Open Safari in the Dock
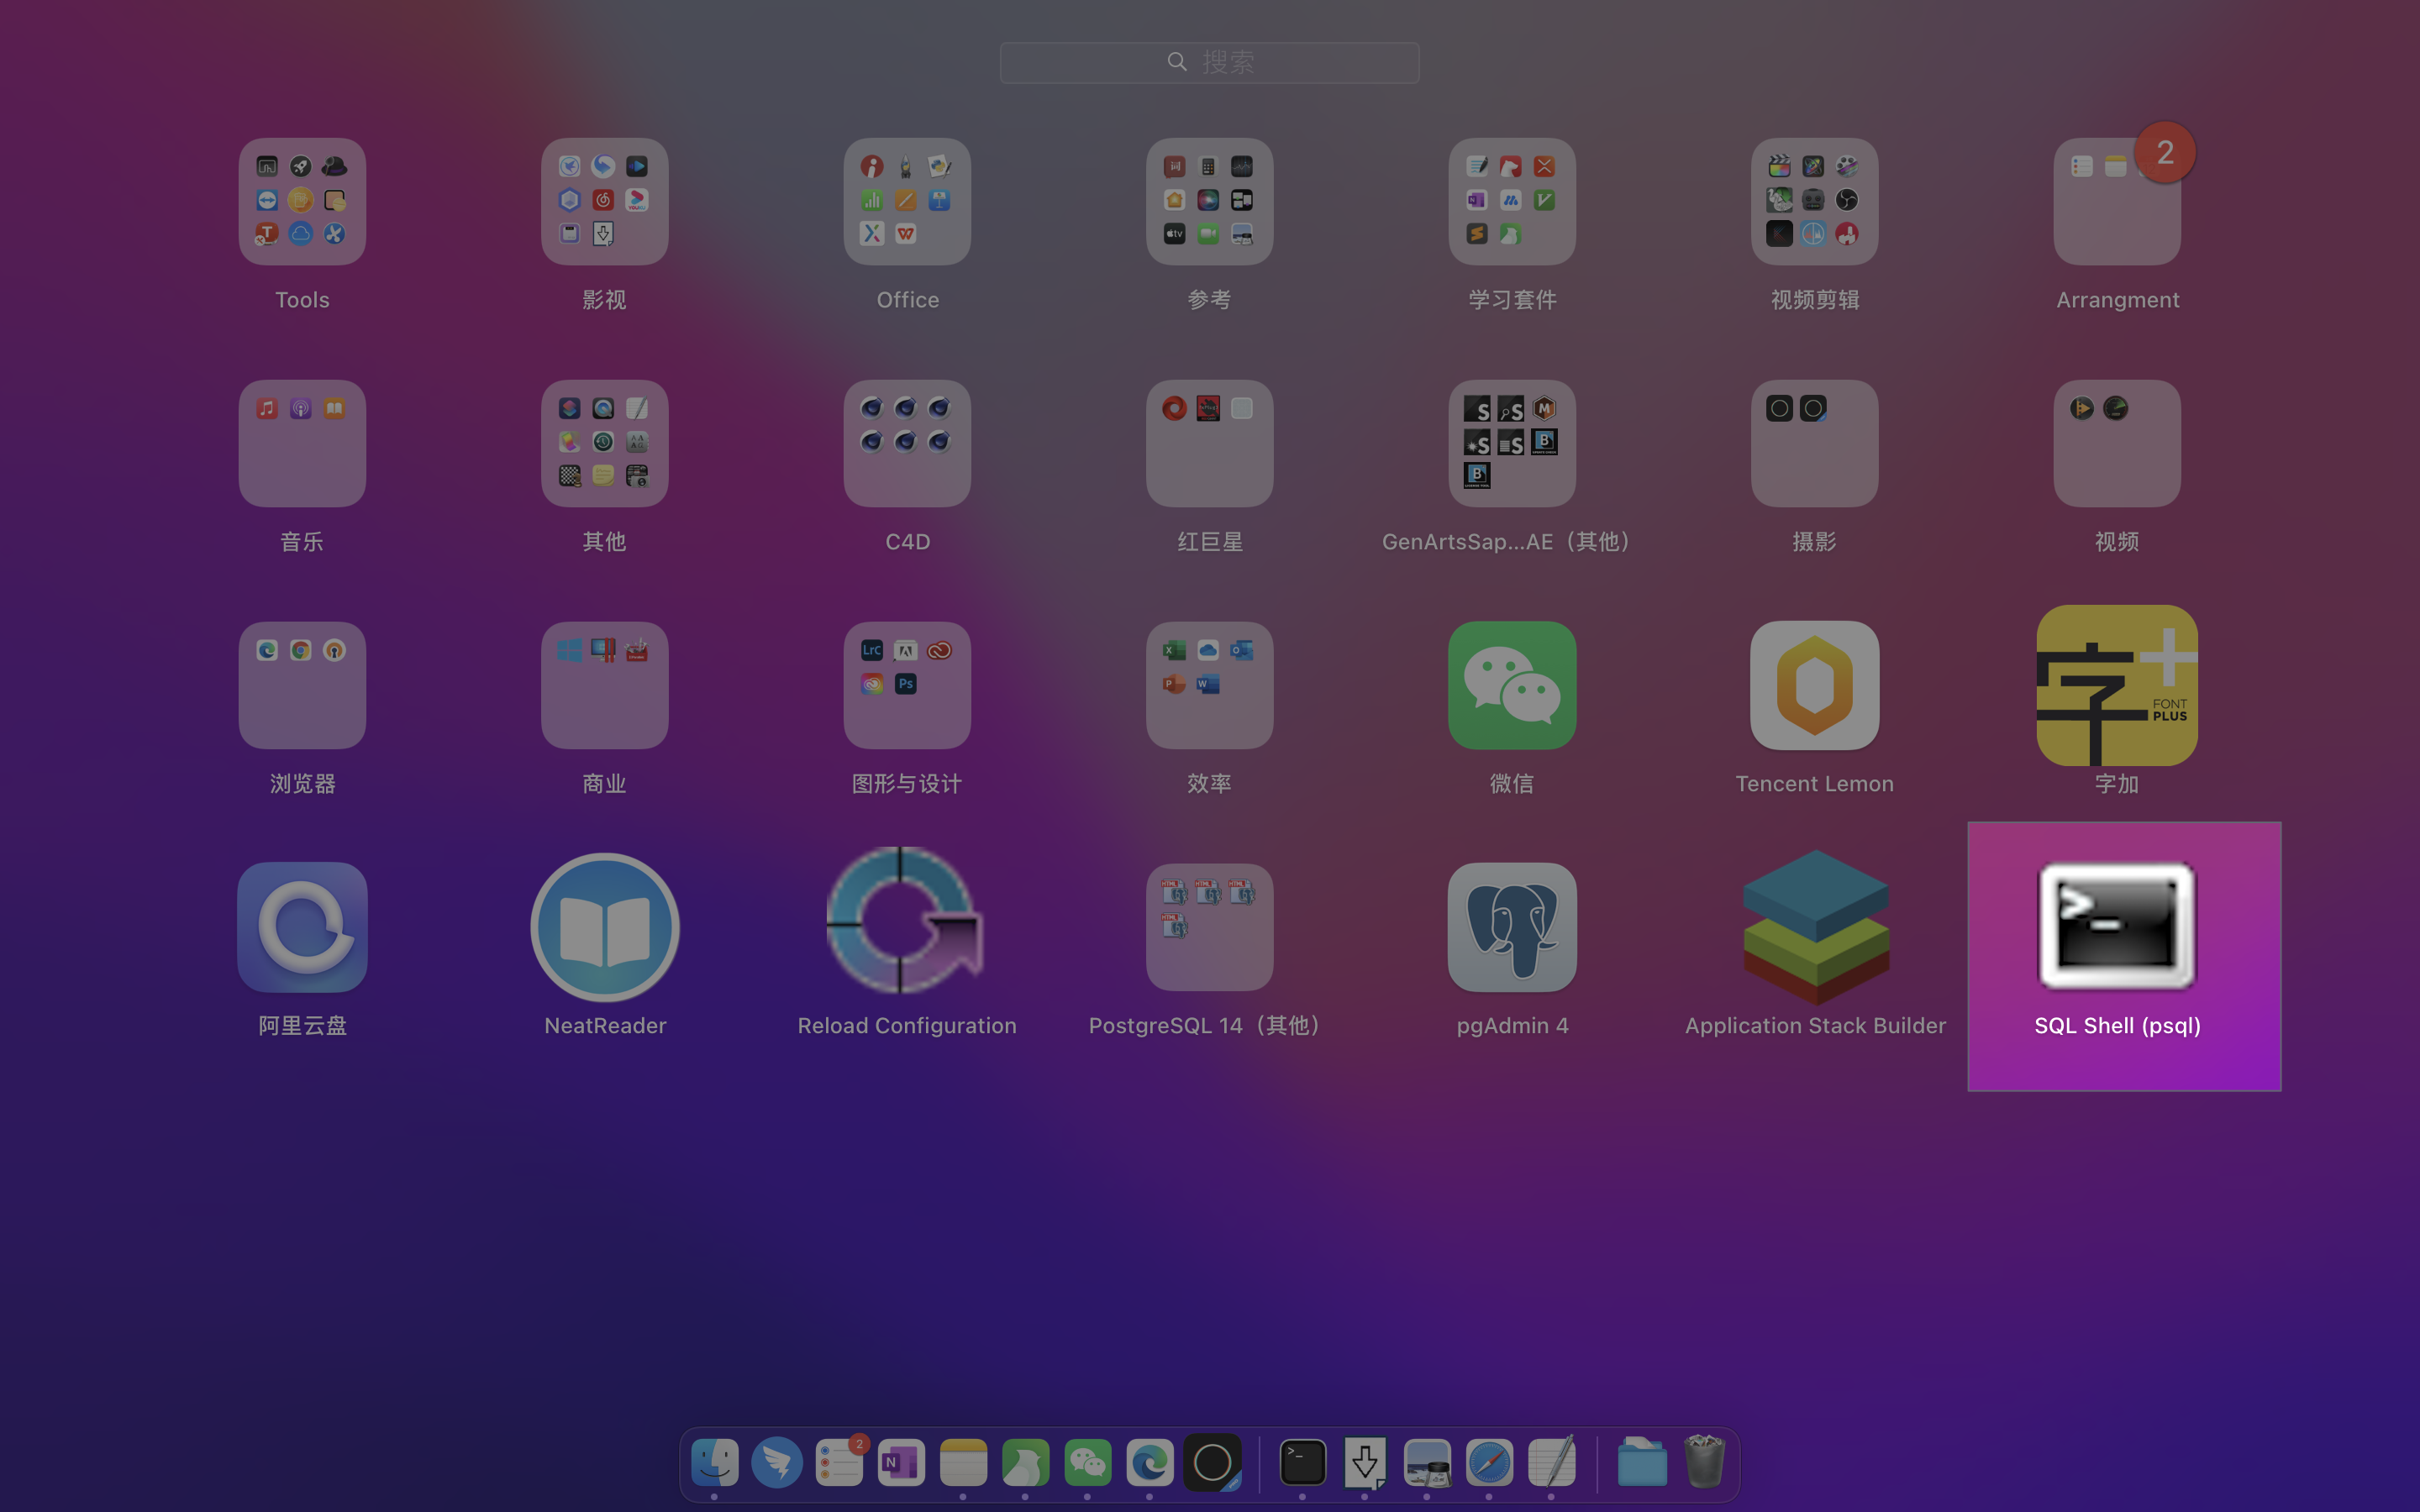 pyautogui.click(x=1489, y=1462)
